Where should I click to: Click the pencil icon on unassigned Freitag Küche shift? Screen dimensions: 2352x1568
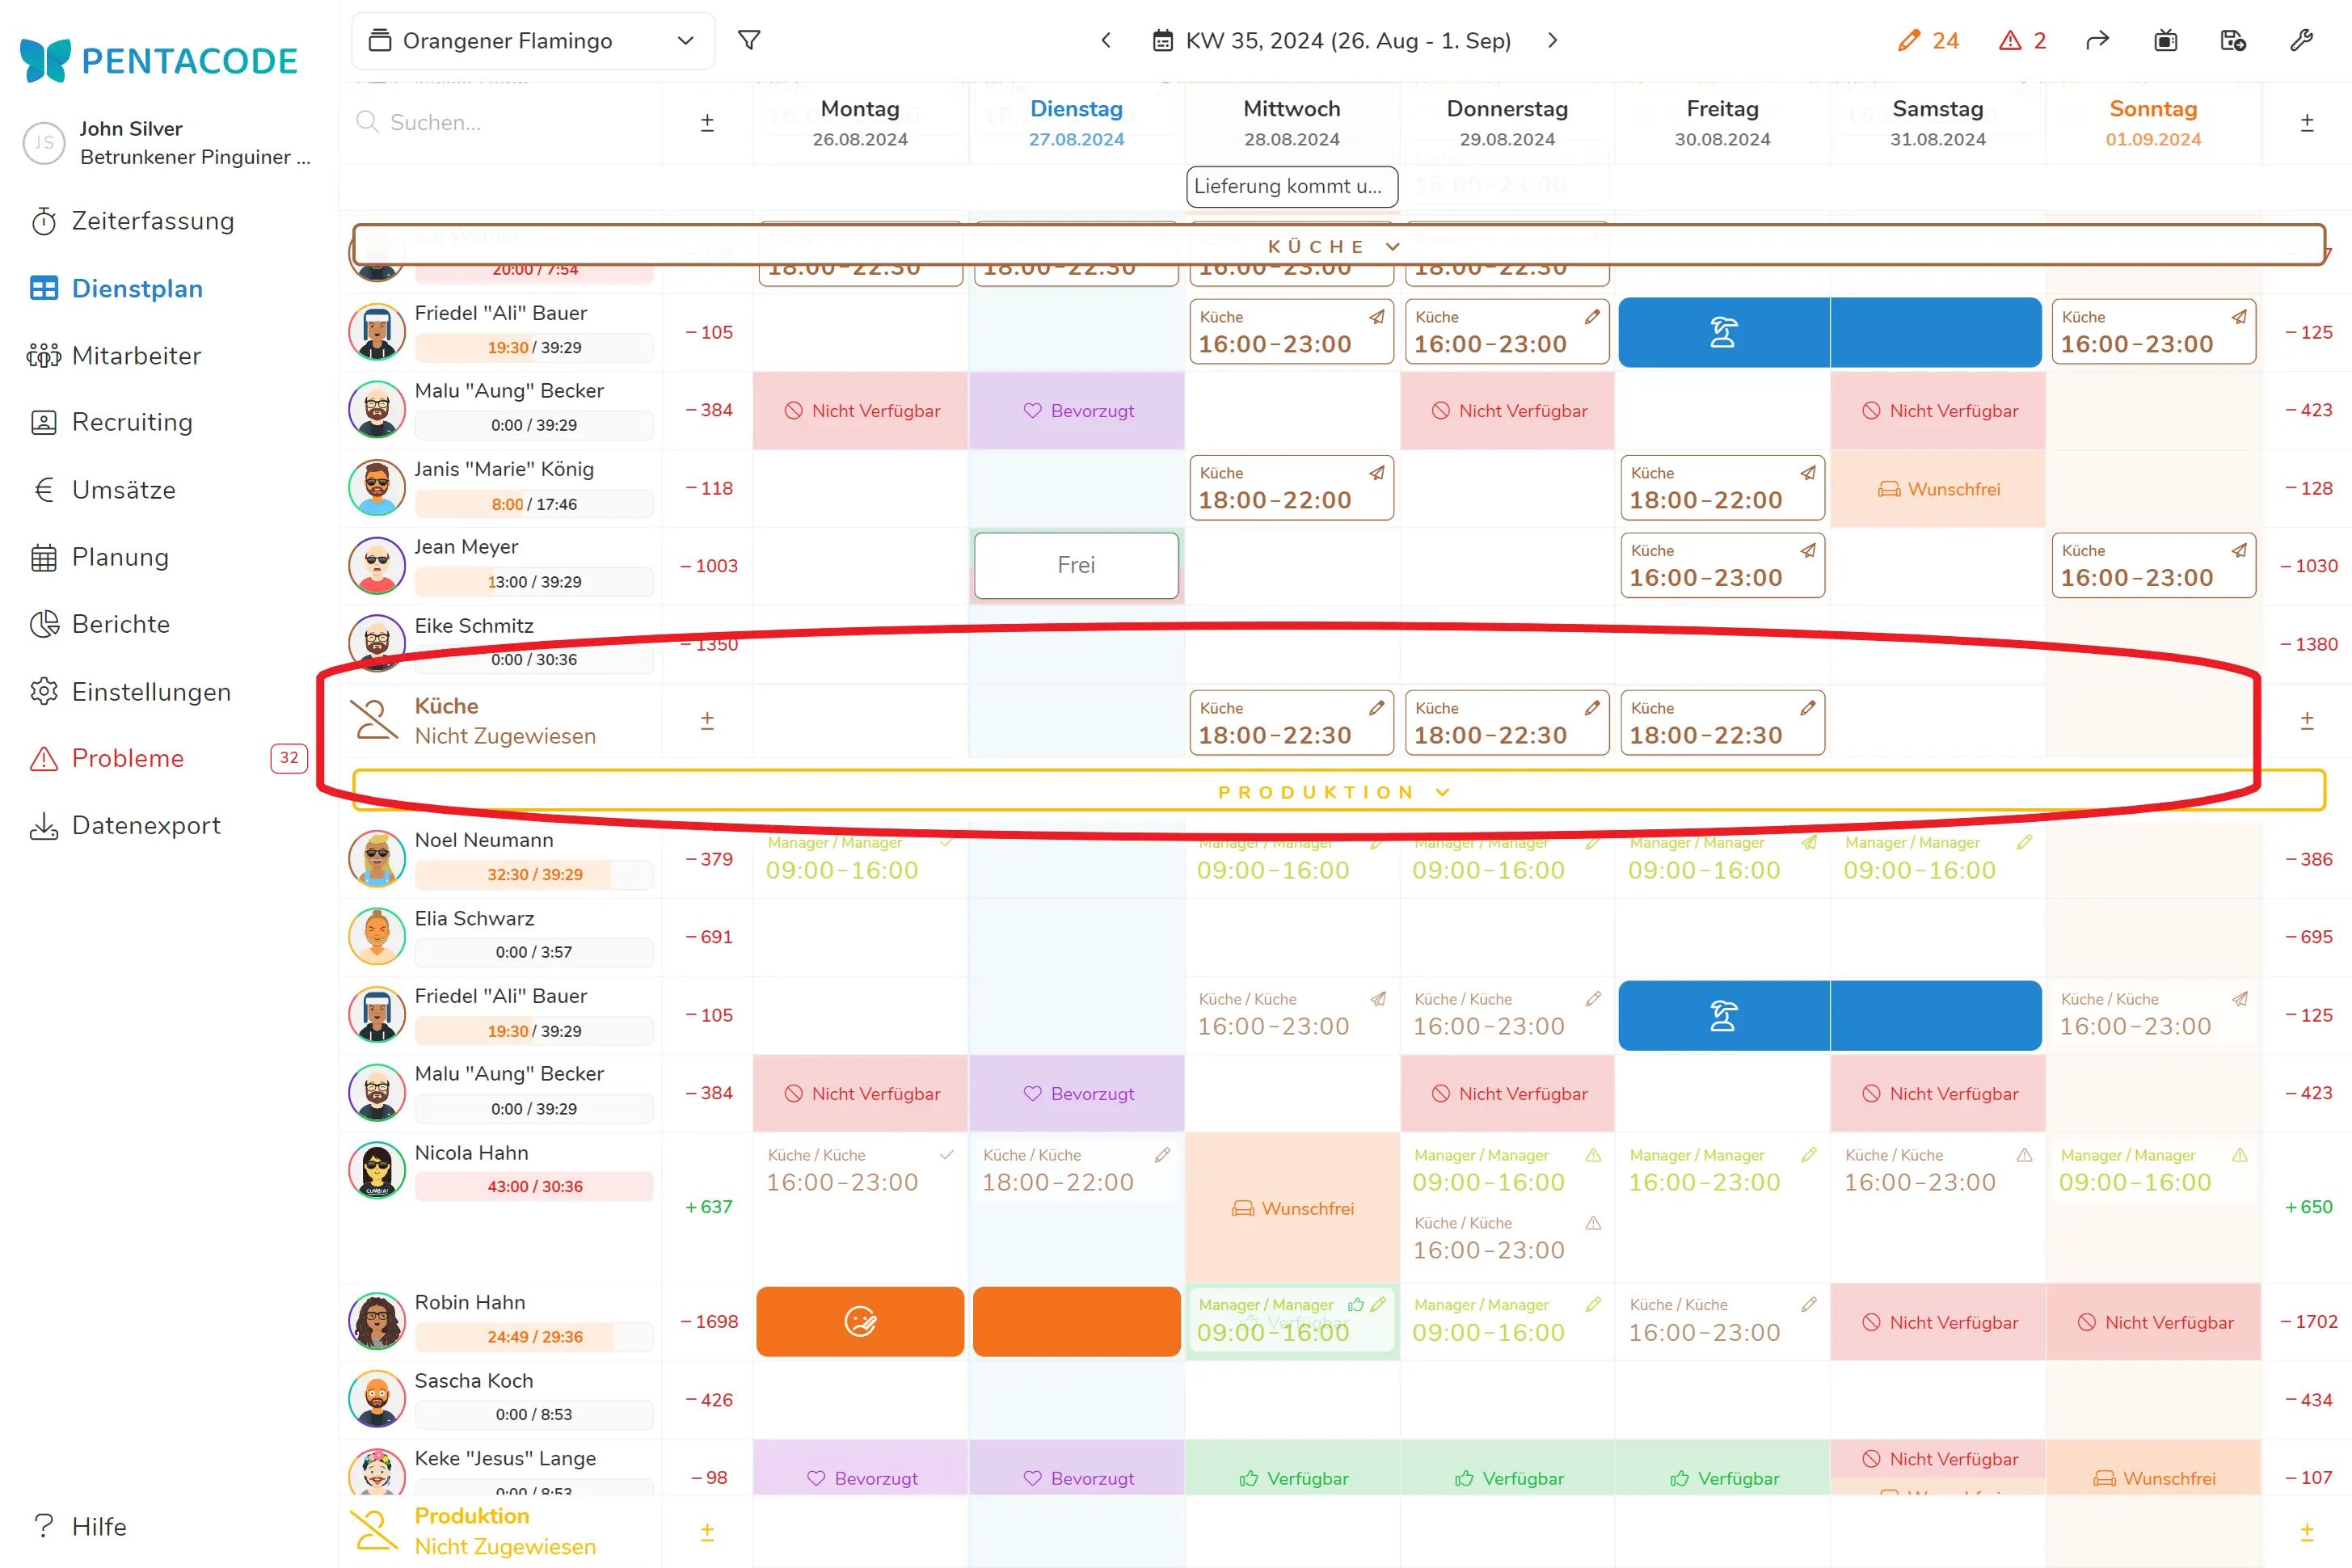click(x=1808, y=708)
